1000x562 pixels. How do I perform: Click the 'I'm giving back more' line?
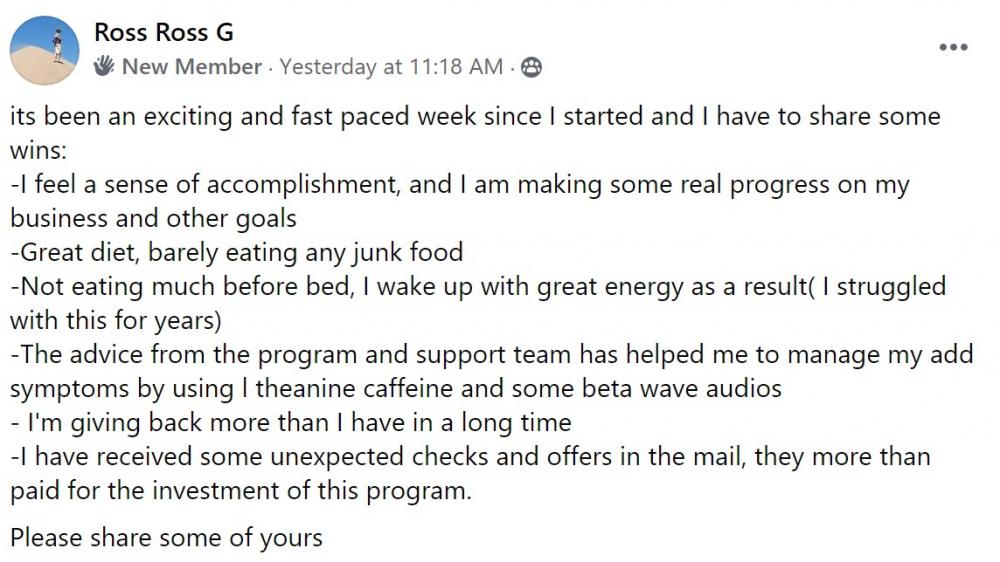pos(291,423)
